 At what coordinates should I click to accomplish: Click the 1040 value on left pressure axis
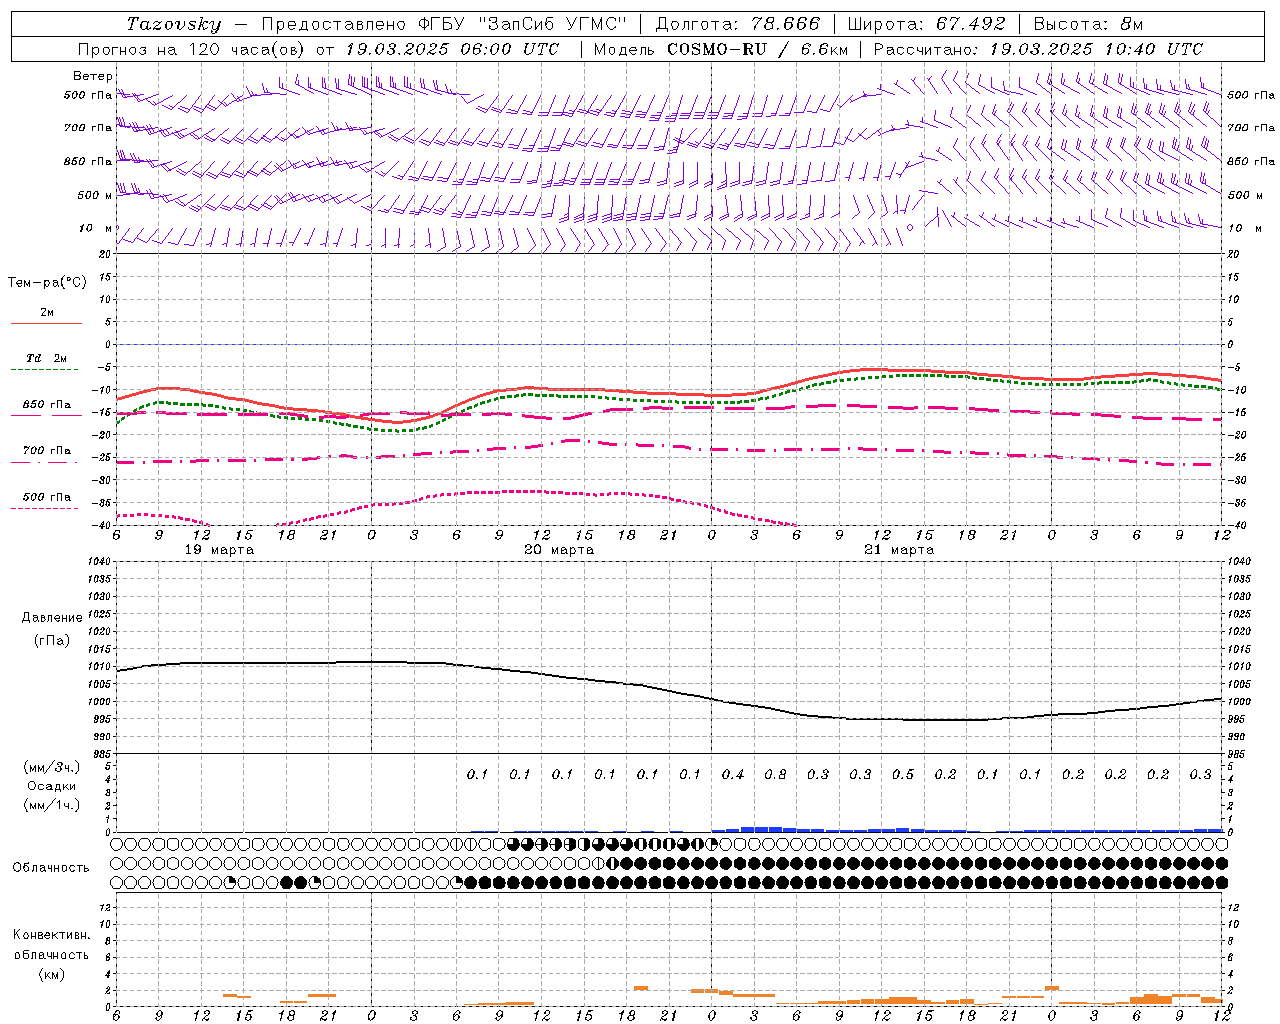tap(99, 562)
